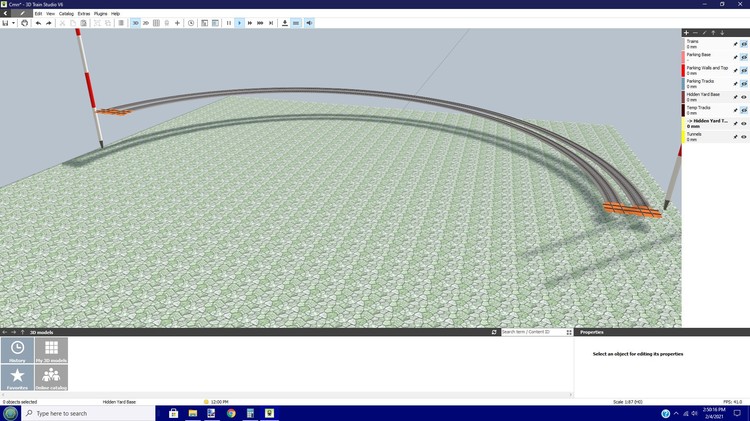The height and width of the screenshot is (421, 750).
Task: Click the catalog grid view icon
Action: [569, 332]
